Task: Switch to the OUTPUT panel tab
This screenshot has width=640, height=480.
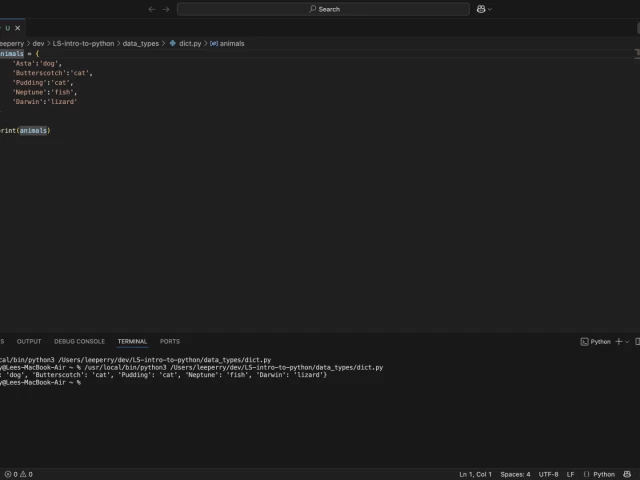Action: pyautogui.click(x=29, y=341)
